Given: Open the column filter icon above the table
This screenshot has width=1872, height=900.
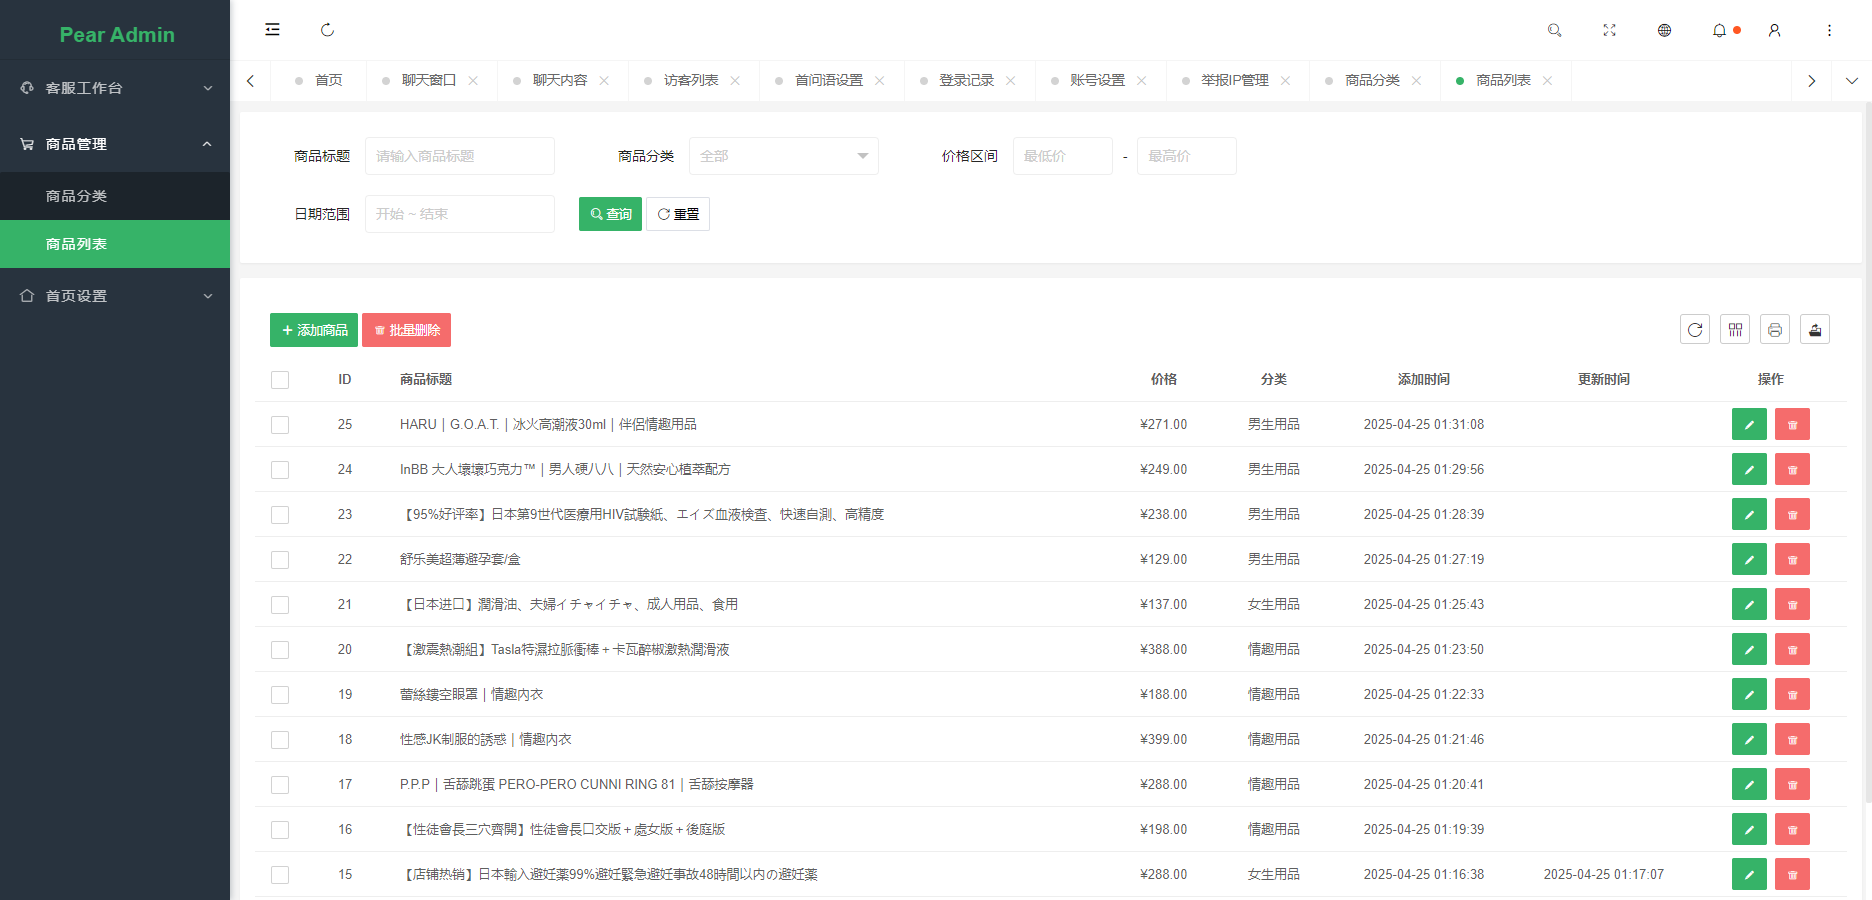Looking at the screenshot, I should pyautogui.click(x=1735, y=329).
